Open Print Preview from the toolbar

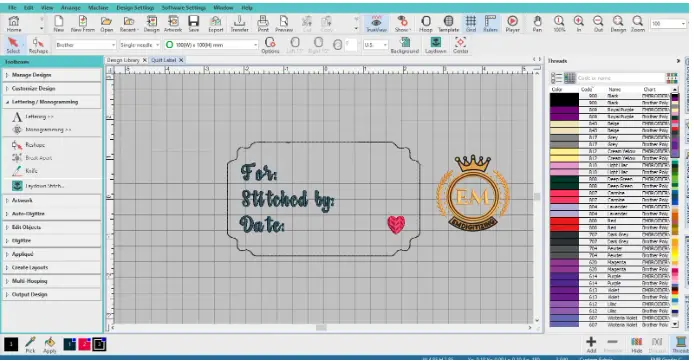pos(284,23)
